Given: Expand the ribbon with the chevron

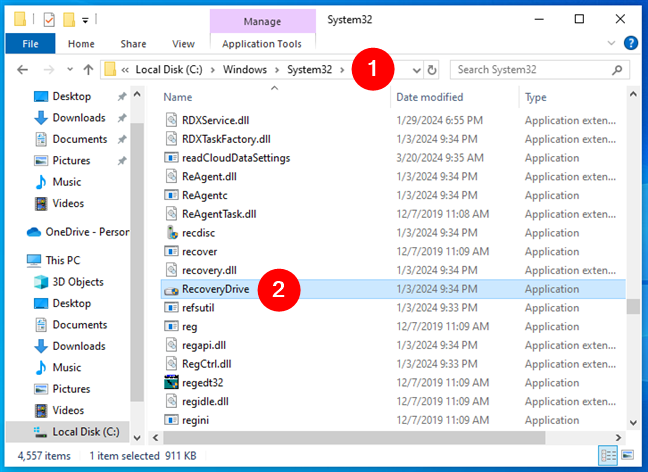Looking at the screenshot, I should pos(611,43).
